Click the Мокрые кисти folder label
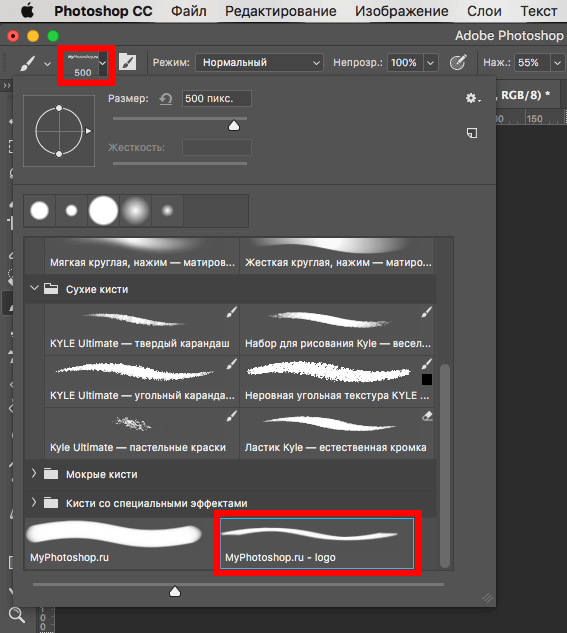567x633 pixels. coord(101,474)
